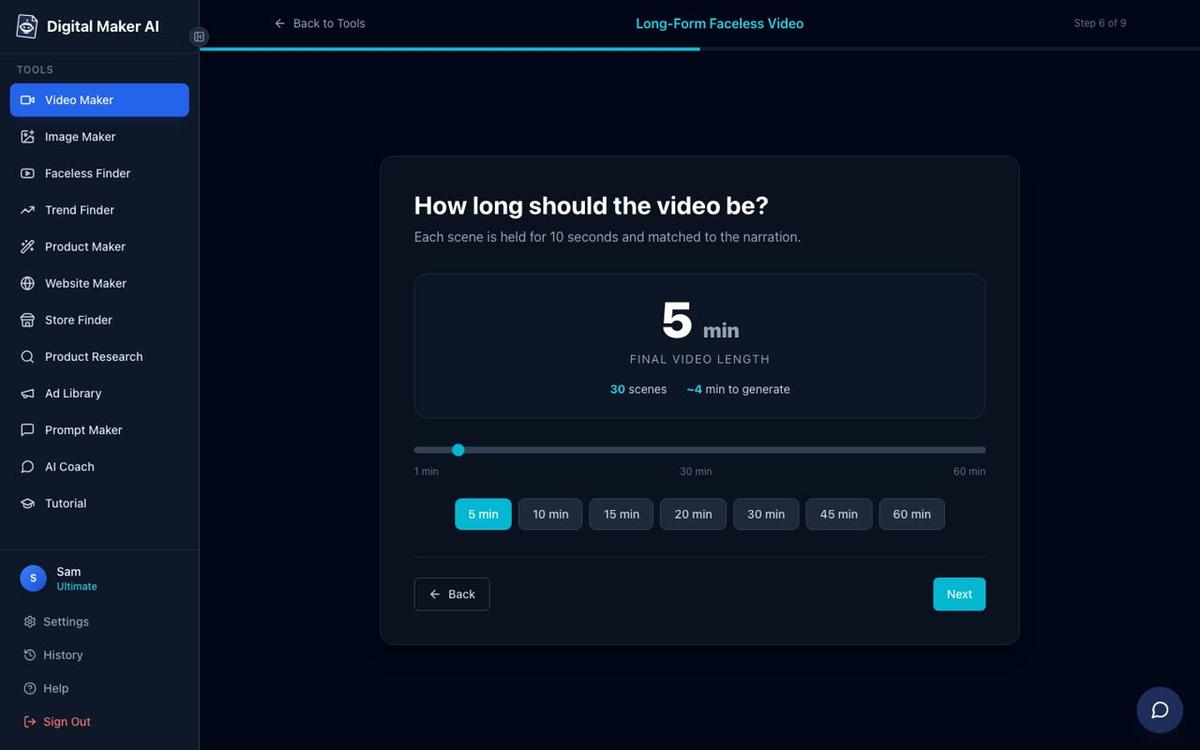Click the Prompt Maker message icon

coord(27,430)
